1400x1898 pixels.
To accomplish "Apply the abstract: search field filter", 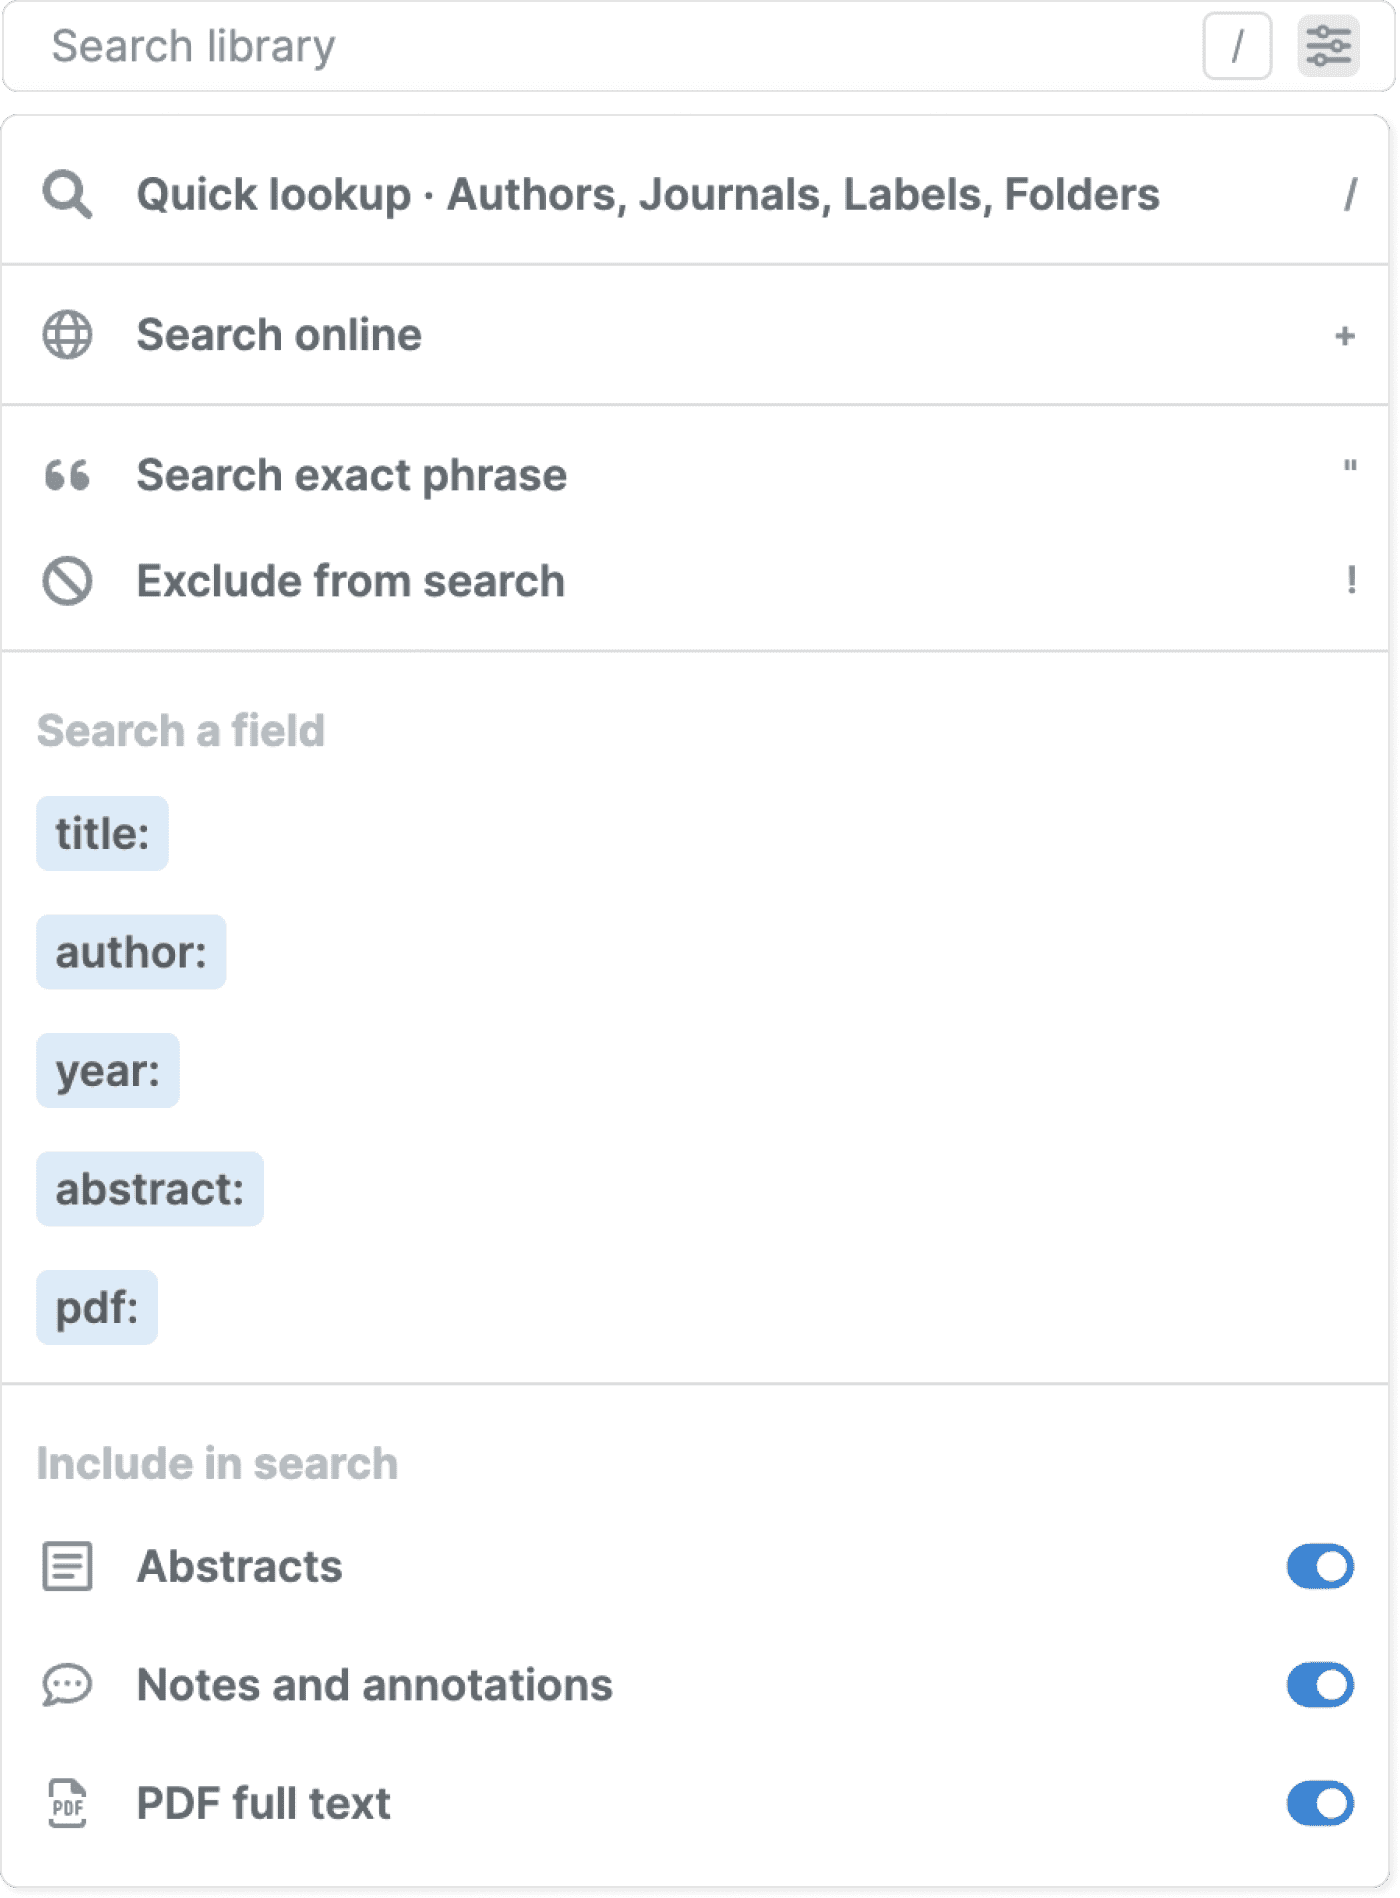I will pos(149,1188).
